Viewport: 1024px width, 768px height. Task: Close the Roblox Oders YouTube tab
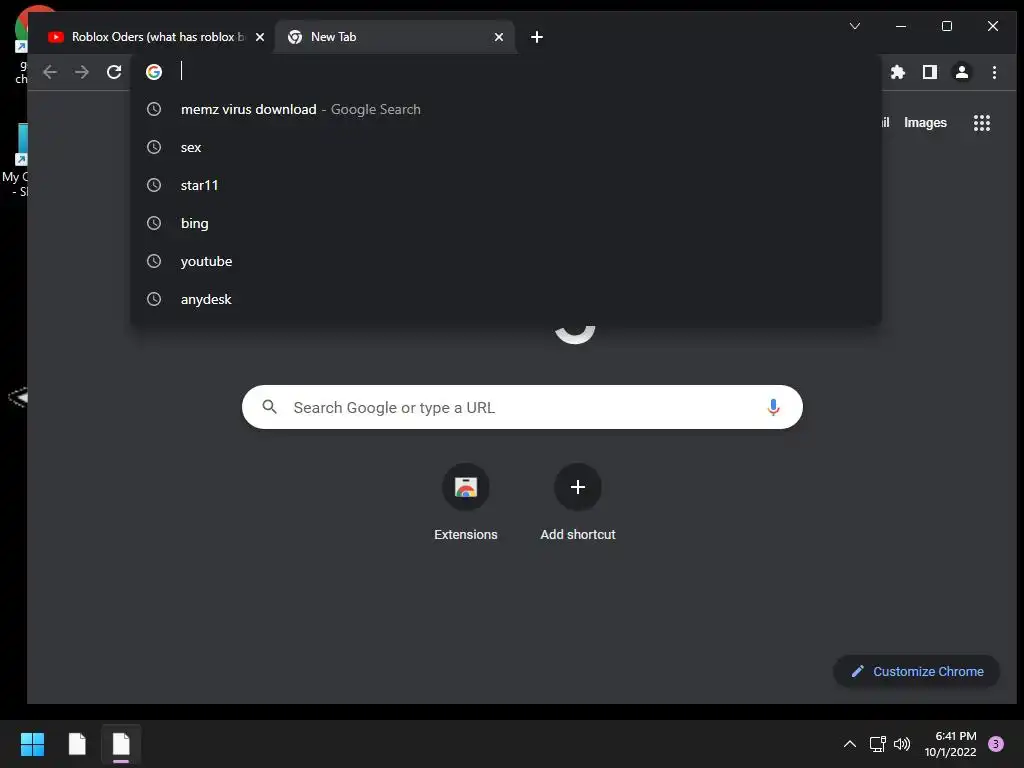tap(260, 37)
